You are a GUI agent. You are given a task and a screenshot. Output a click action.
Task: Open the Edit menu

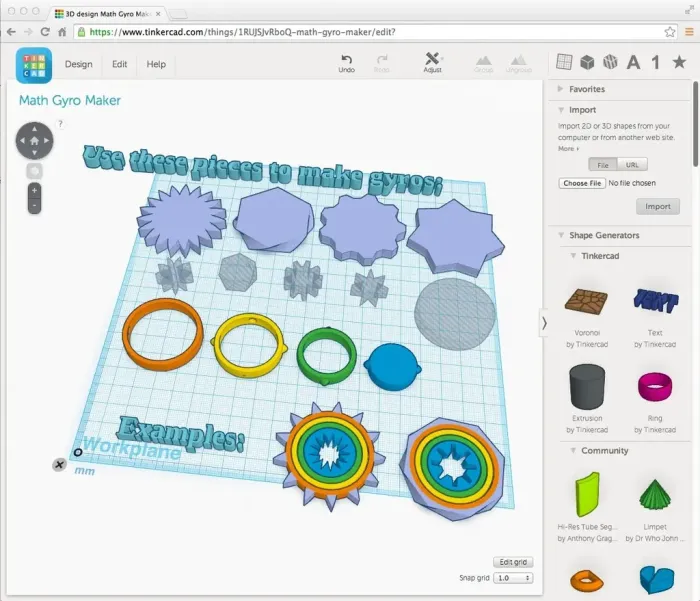[x=120, y=64]
